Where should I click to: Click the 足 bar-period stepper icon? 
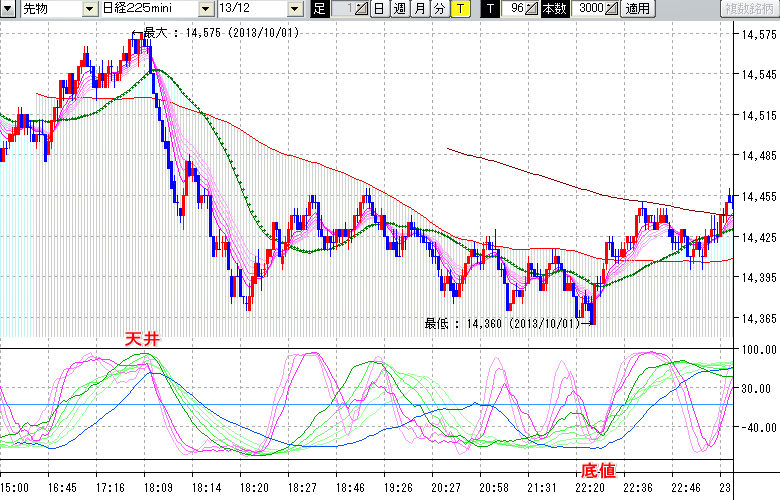[362, 9]
